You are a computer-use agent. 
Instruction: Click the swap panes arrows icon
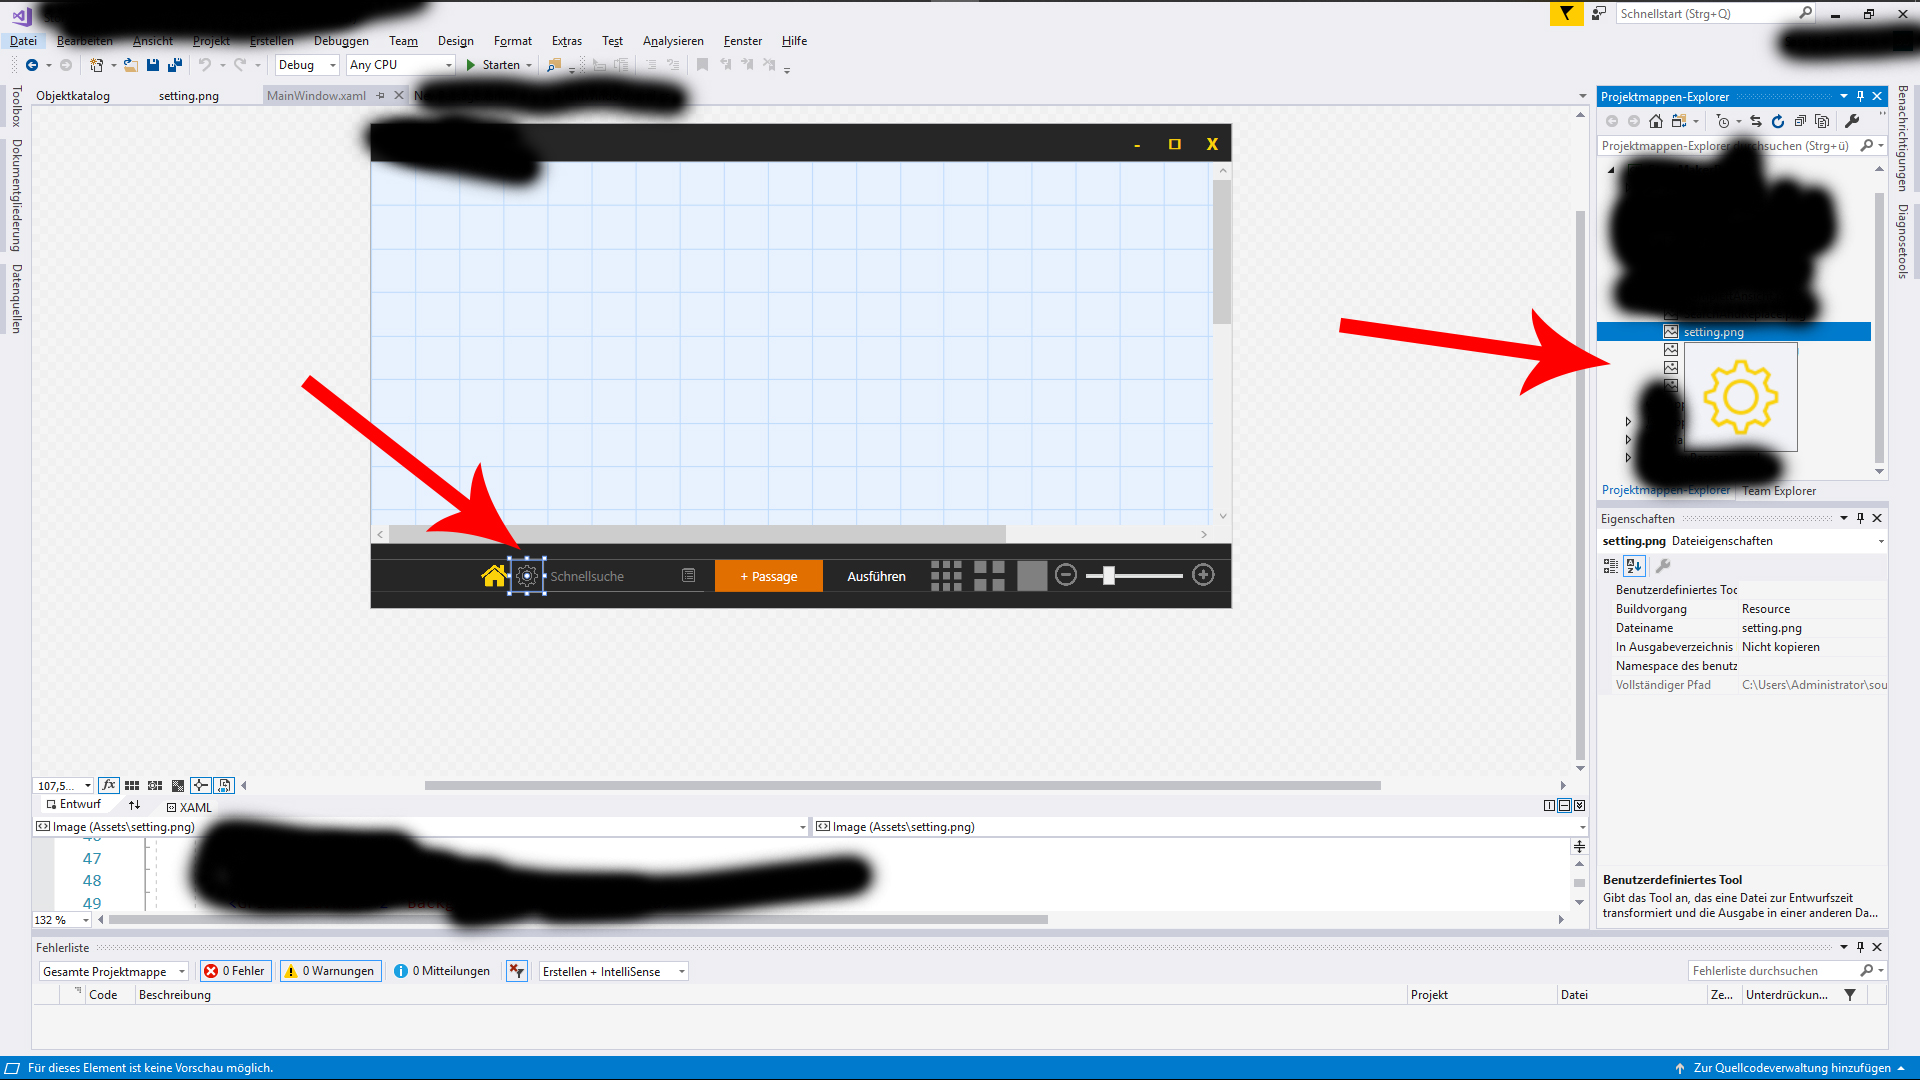(x=134, y=805)
